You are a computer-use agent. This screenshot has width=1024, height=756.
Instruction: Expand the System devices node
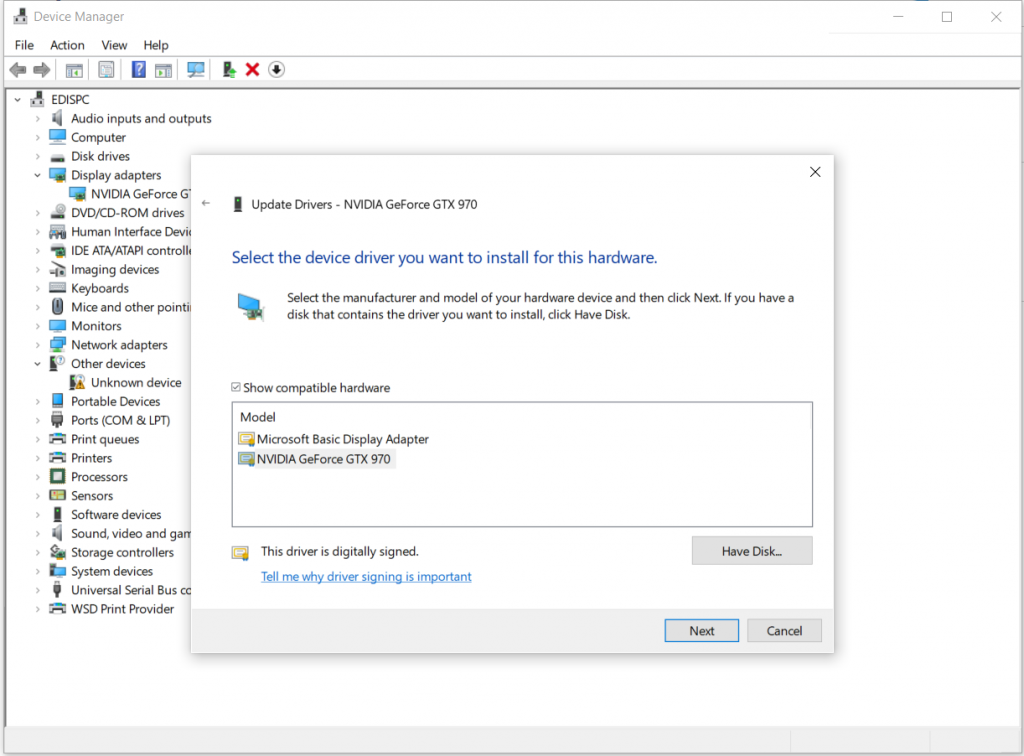pos(37,571)
